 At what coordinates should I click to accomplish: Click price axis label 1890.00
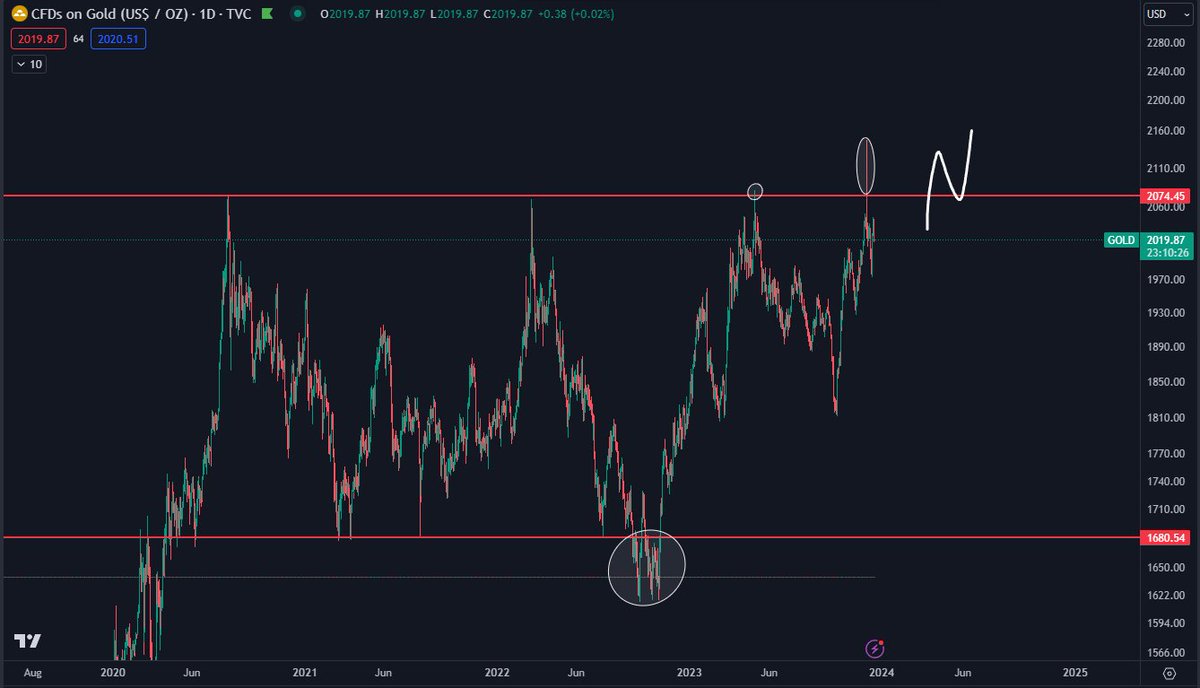pyautogui.click(x=1166, y=348)
